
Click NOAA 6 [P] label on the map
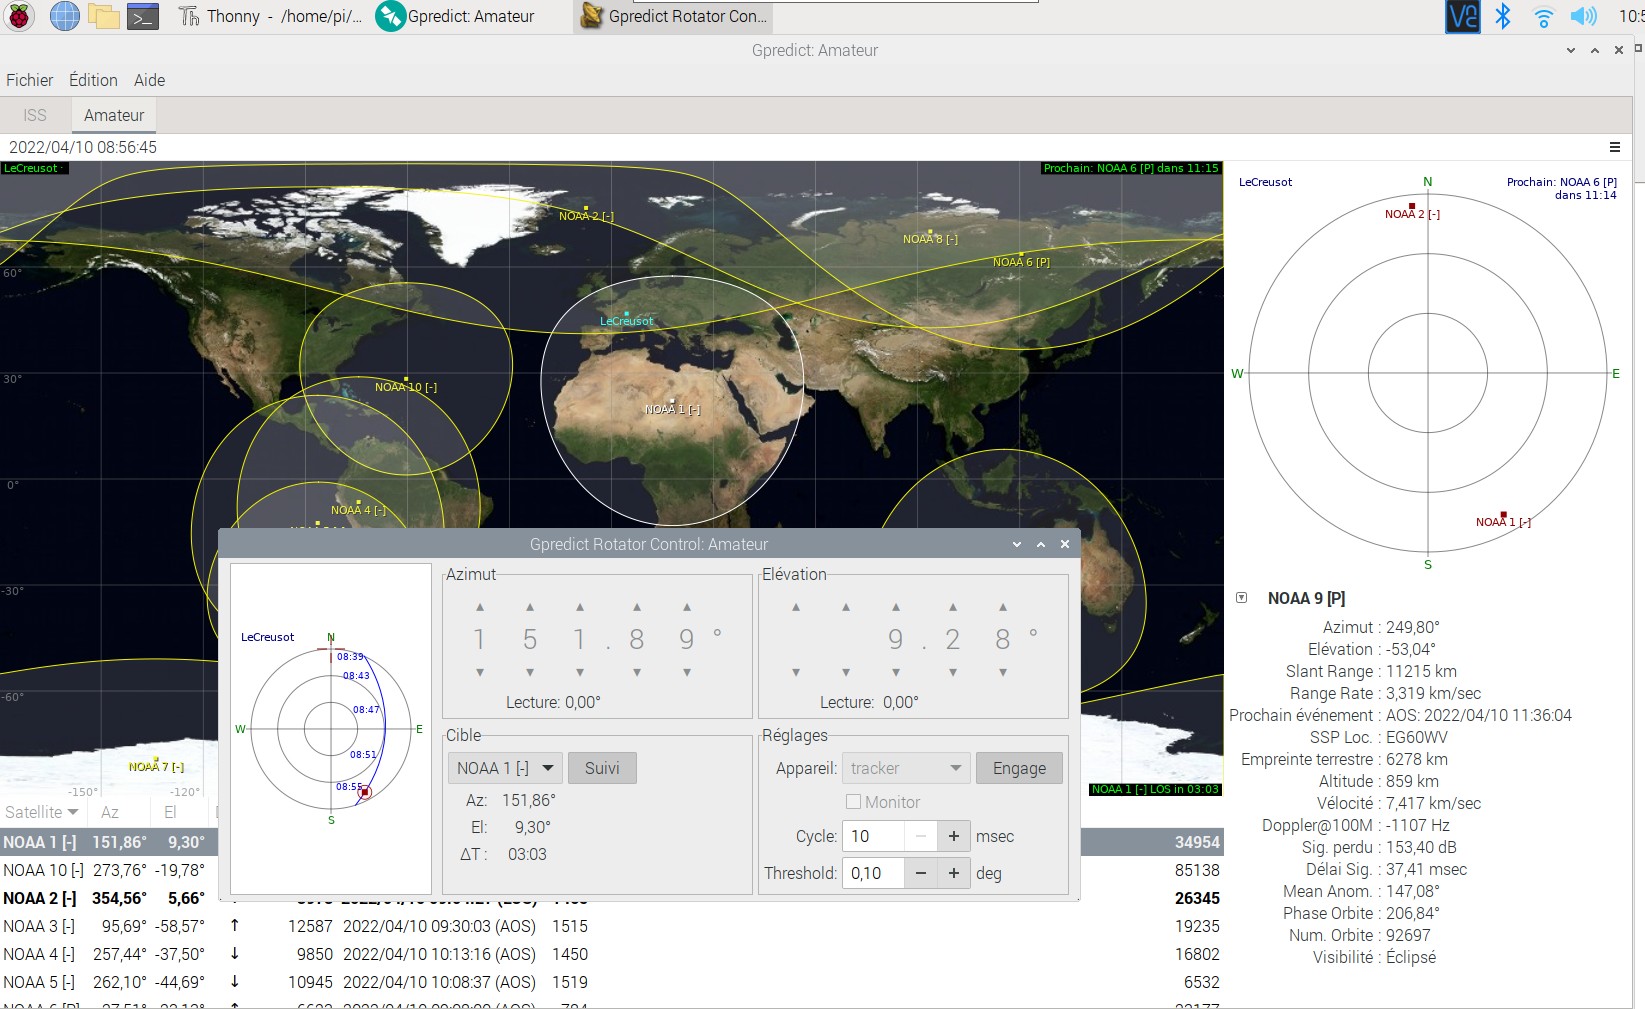click(1021, 262)
